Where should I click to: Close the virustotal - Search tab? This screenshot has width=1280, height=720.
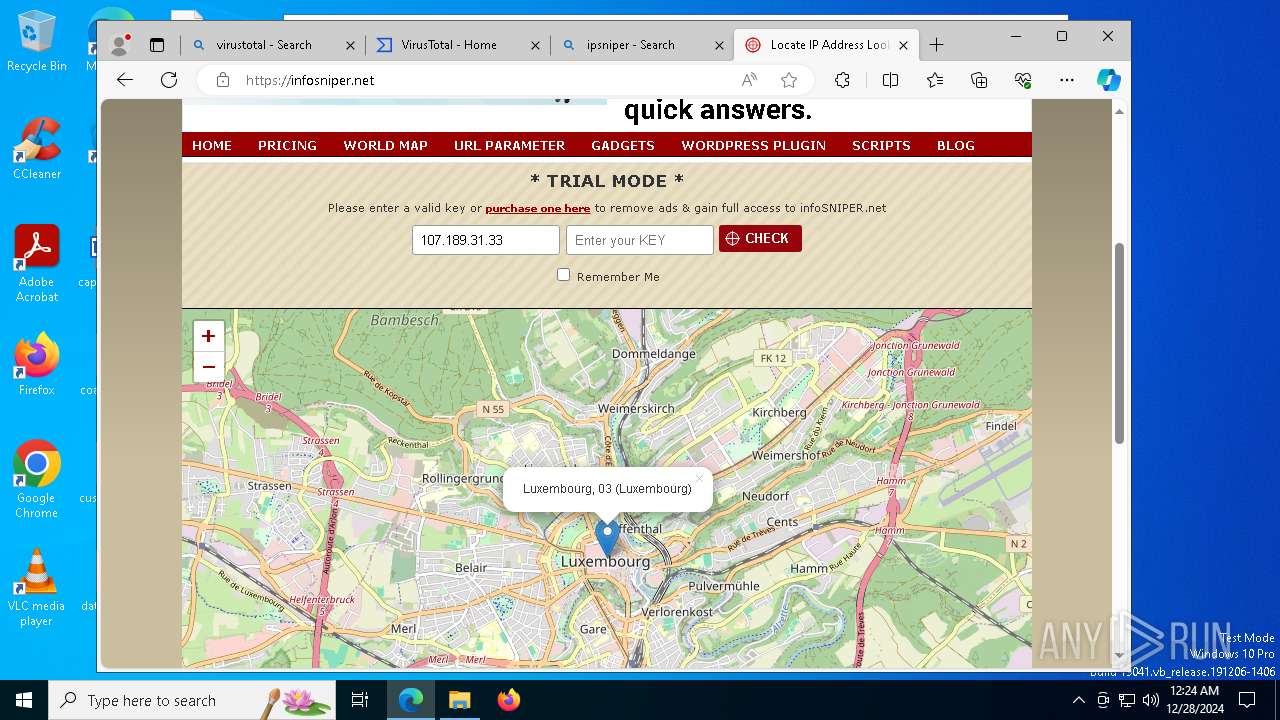coord(350,45)
